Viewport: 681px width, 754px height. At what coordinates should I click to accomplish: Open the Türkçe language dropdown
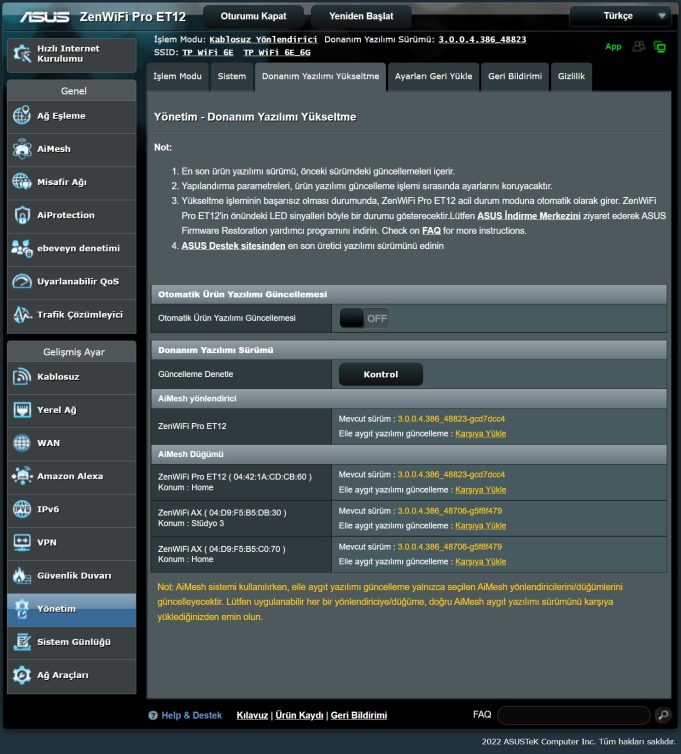coord(620,16)
